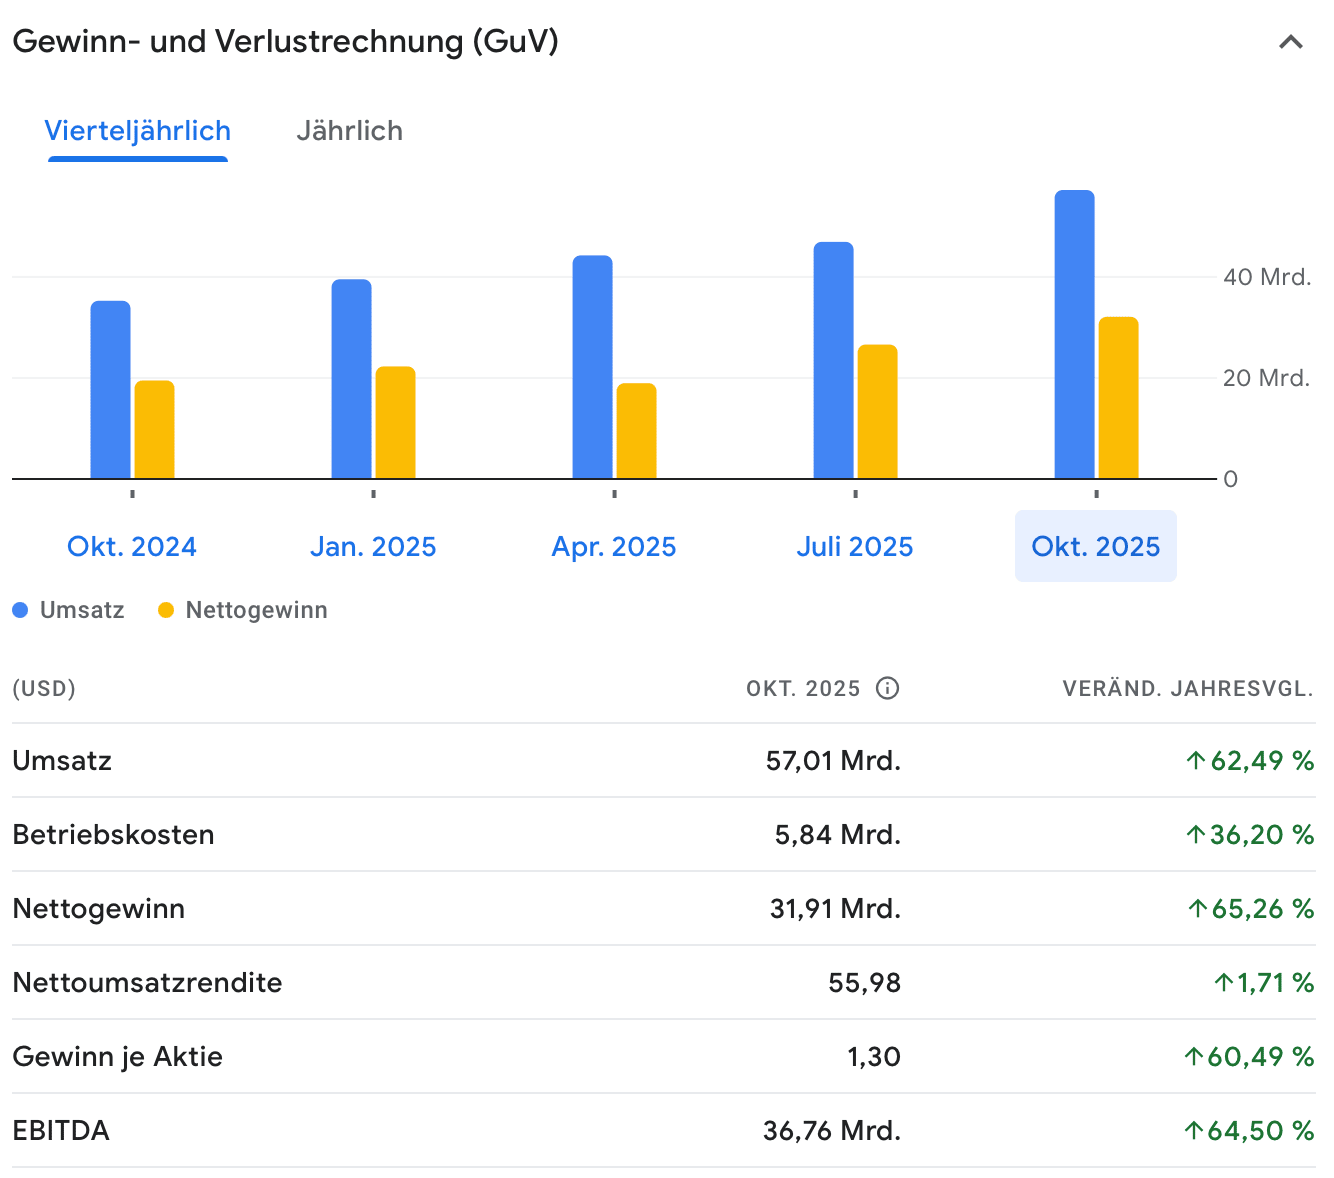Switch to the Jährlich tab
The image size is (1334, 1178).
(349, 131)
